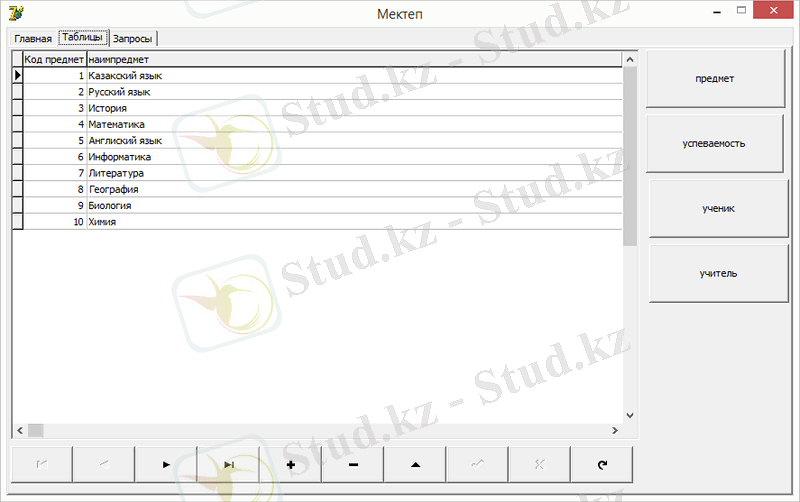Click row indicator for Казакский язык row

(17, 76)
